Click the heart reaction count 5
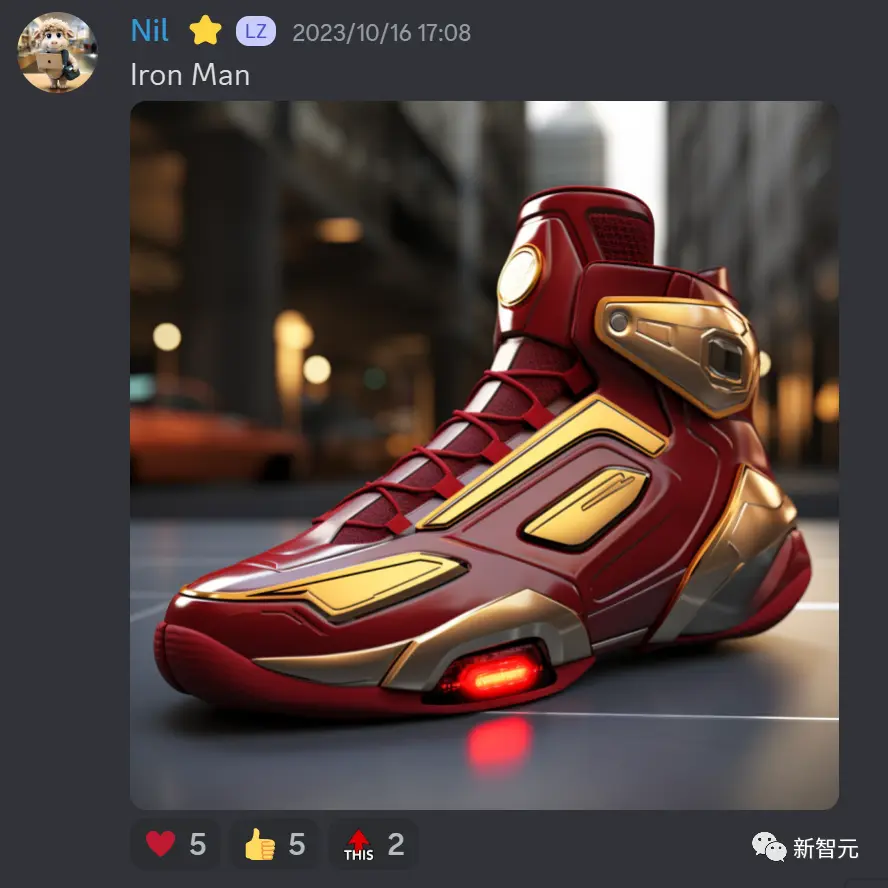This screenshot has height=888, width=888. coord(197,844)
